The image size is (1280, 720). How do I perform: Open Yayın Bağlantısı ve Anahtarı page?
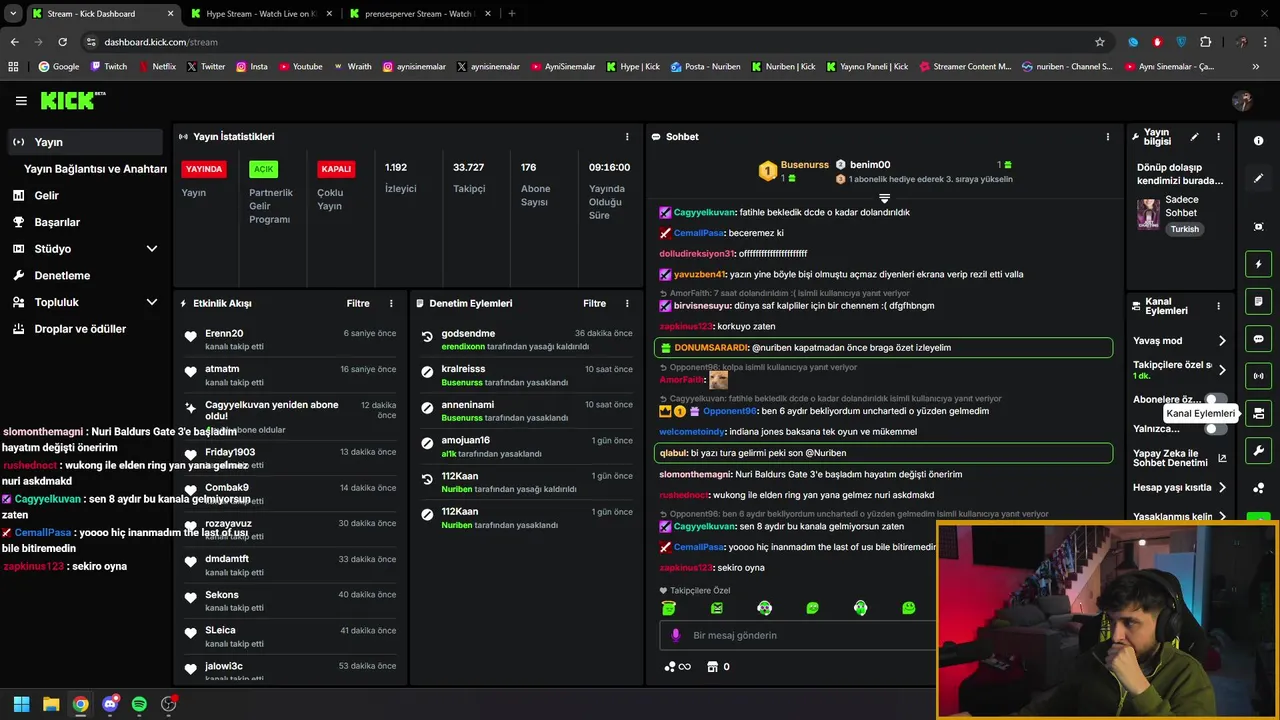click(x=95, y=169)
